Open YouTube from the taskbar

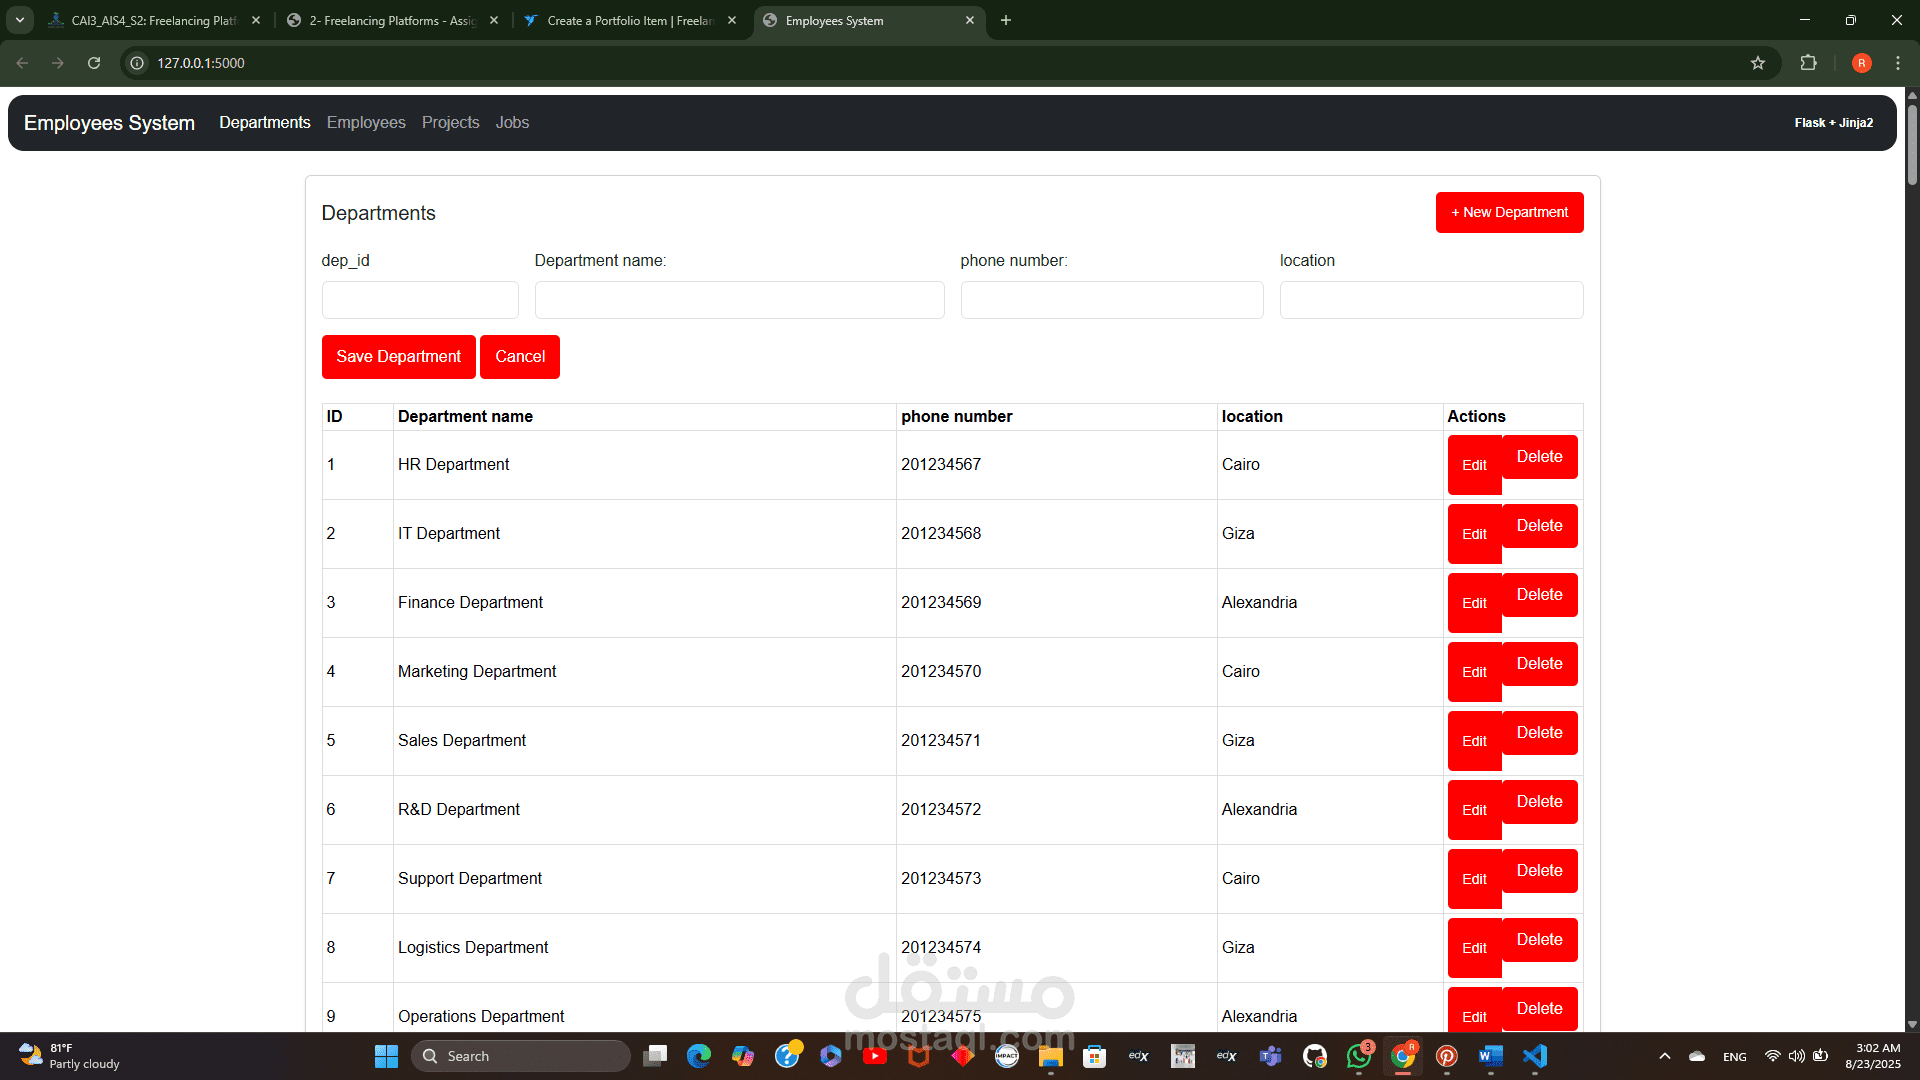tap(875, 1056)
